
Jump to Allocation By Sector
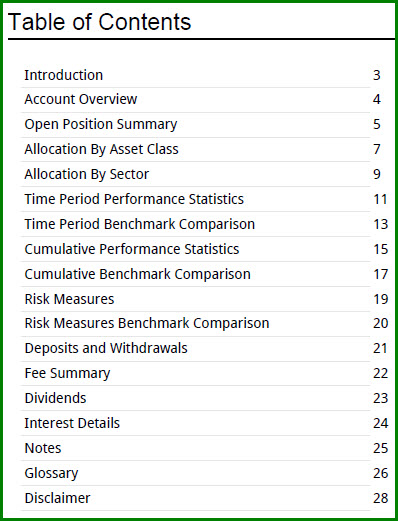pyautogui.click(x=87, y=174)
